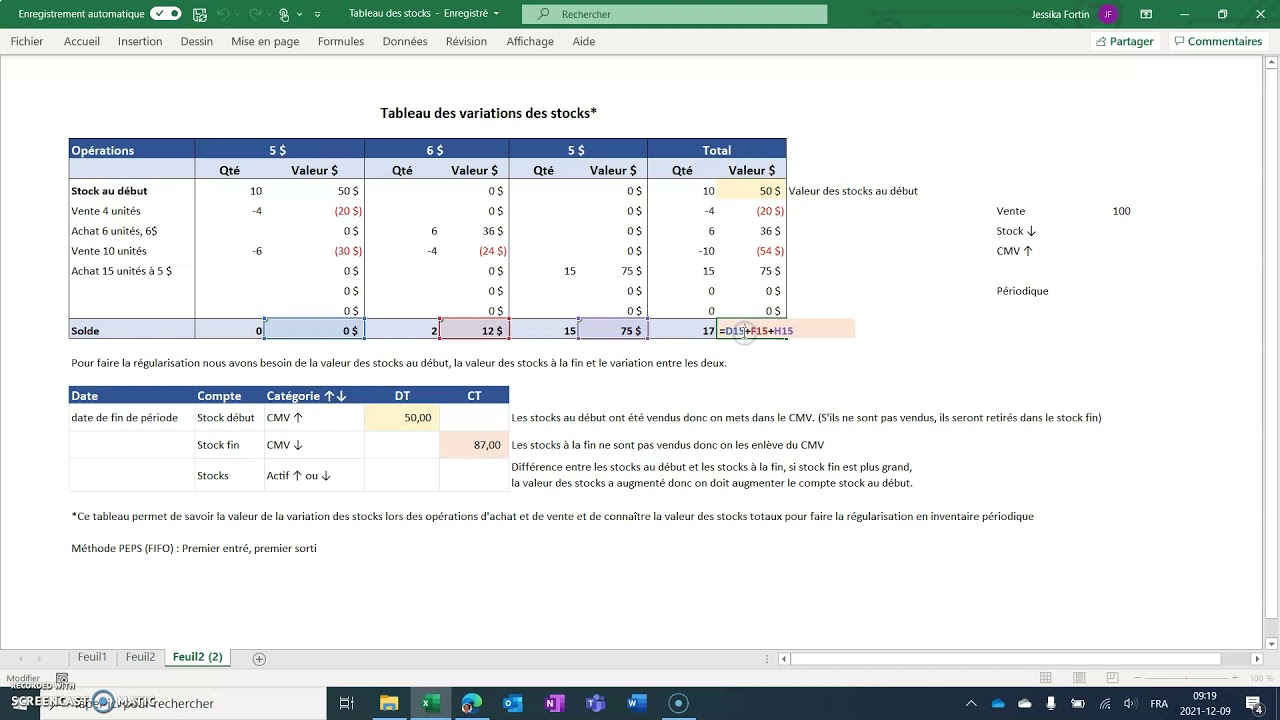Toggle the Enregistrement automatique switch
Screen dimensions: 1280x720
coord(165,14)
